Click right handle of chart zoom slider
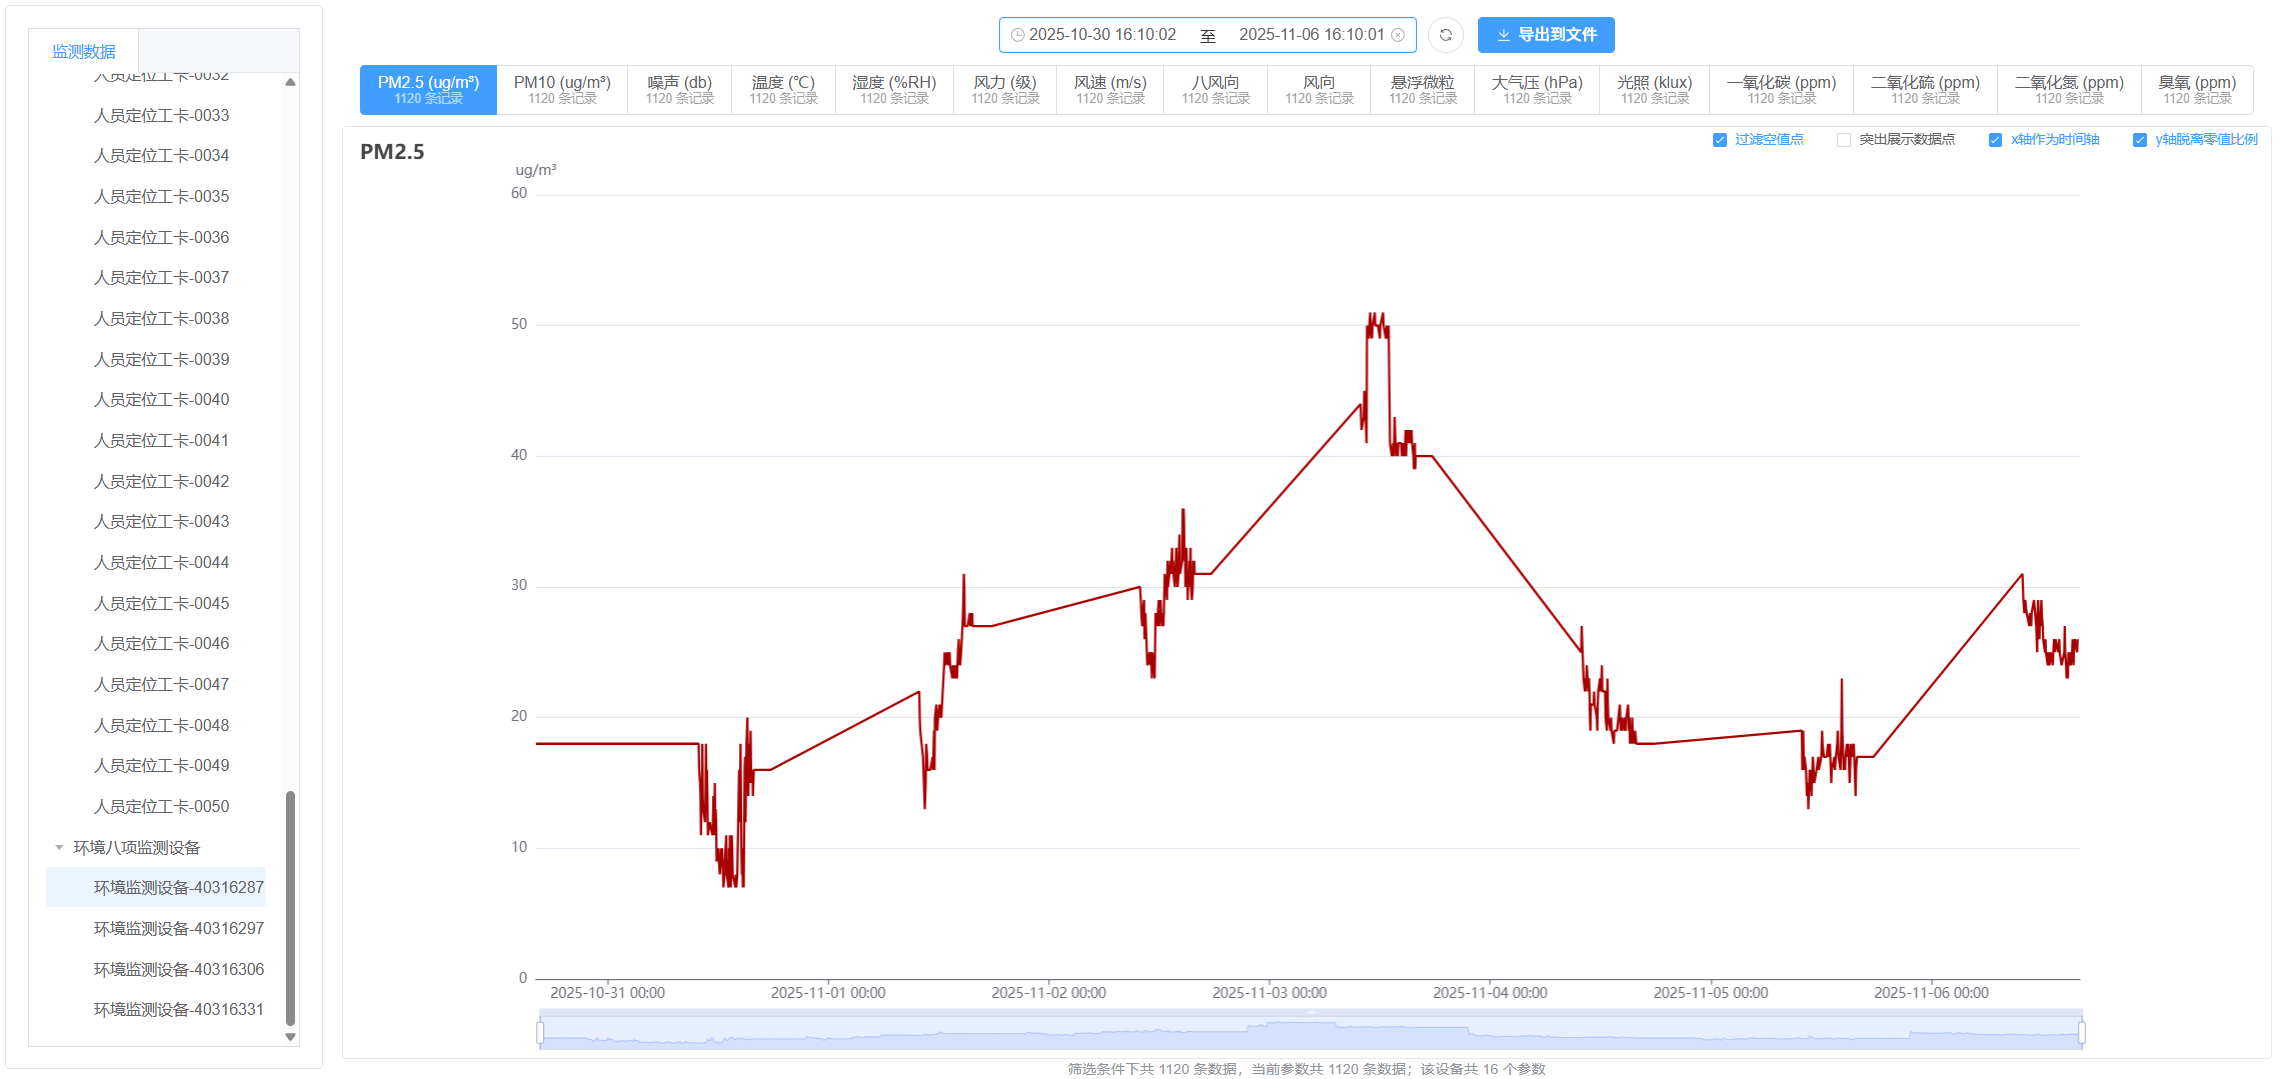This screenshot has height=1079, width=2280. (2082, 1032)
